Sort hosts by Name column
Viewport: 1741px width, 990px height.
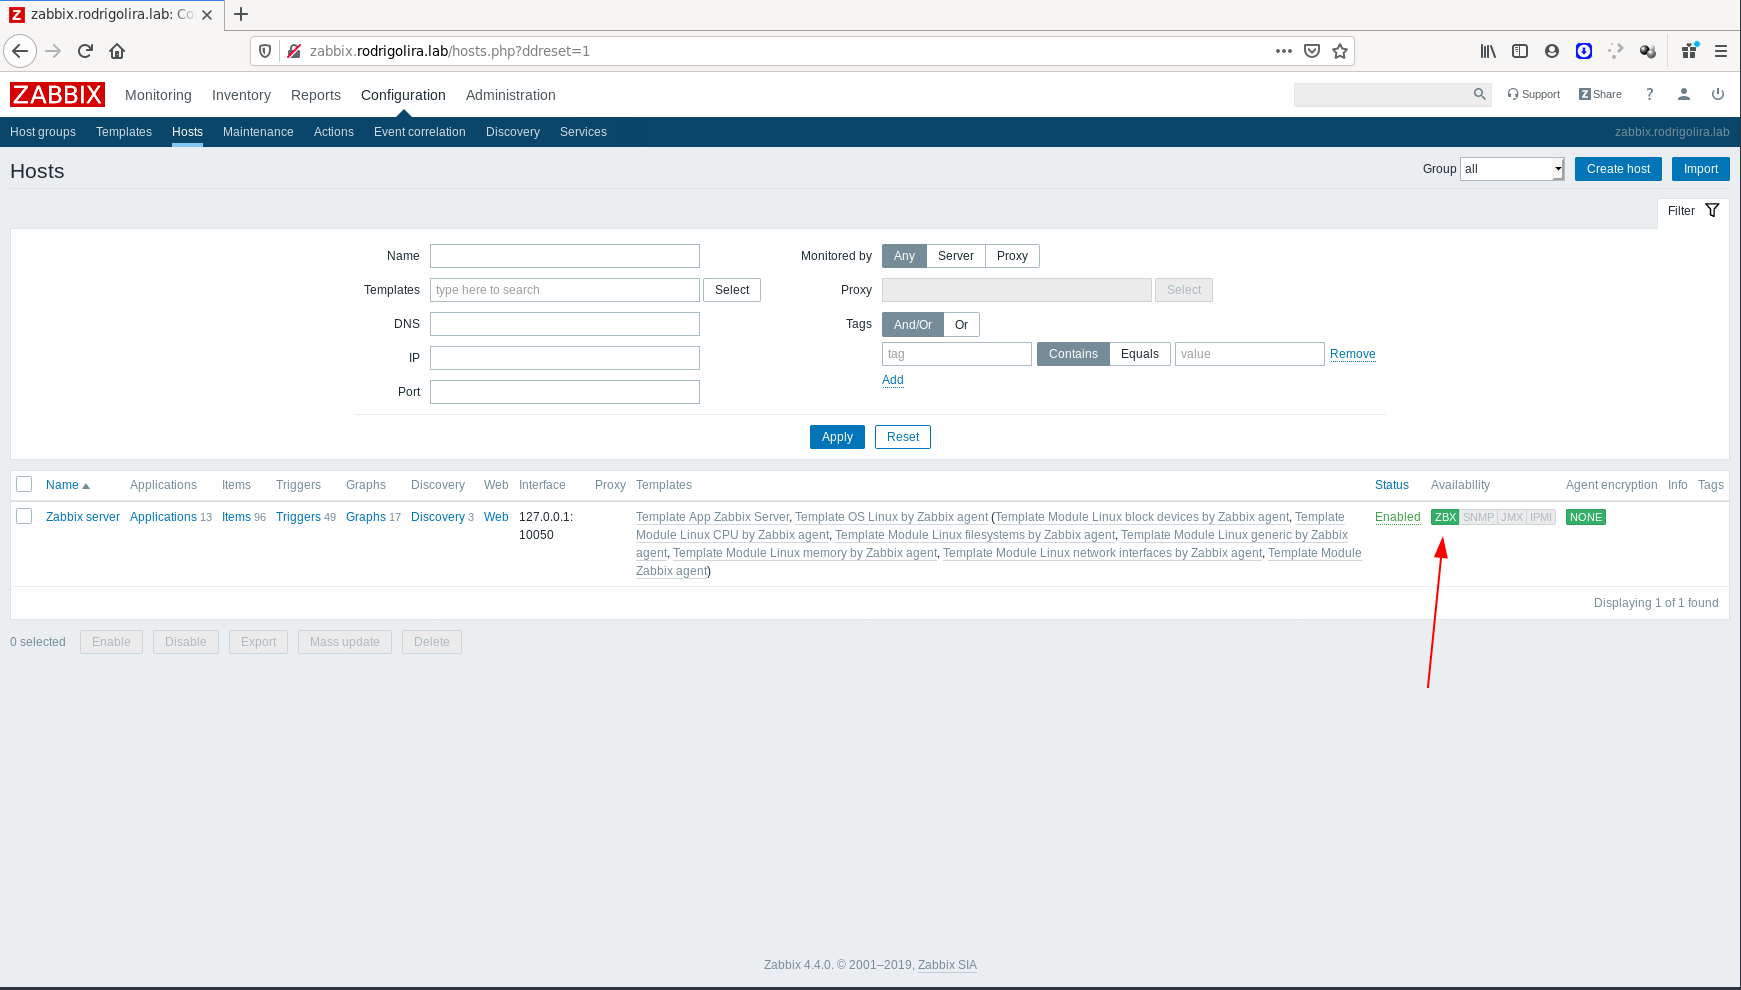click(x=62, y=485)
